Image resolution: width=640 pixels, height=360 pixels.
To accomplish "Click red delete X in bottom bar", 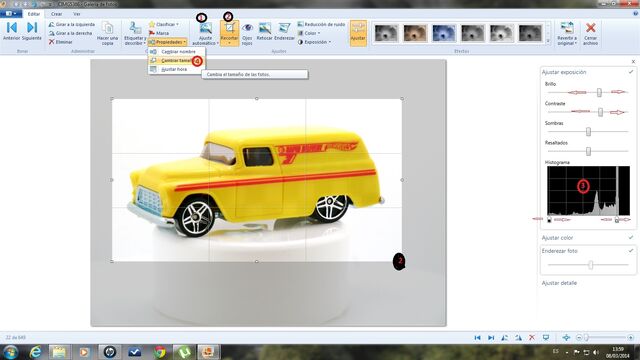I will [x=532, y=338].
